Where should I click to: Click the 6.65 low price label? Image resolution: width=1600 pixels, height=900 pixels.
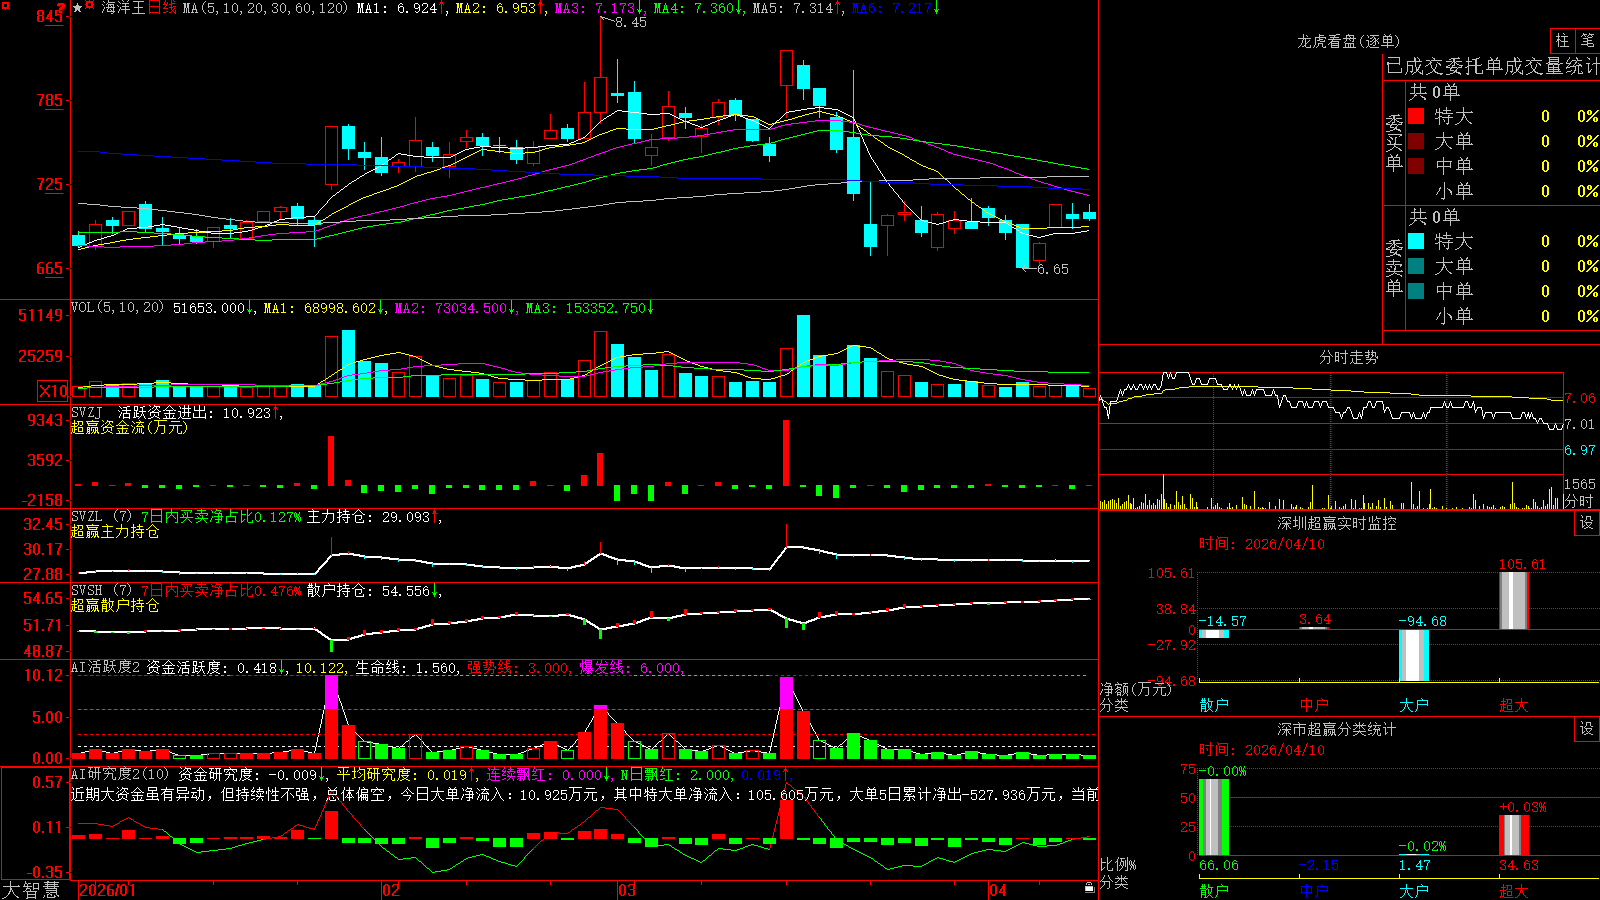pyautogui.click(x=1053, y=269)
